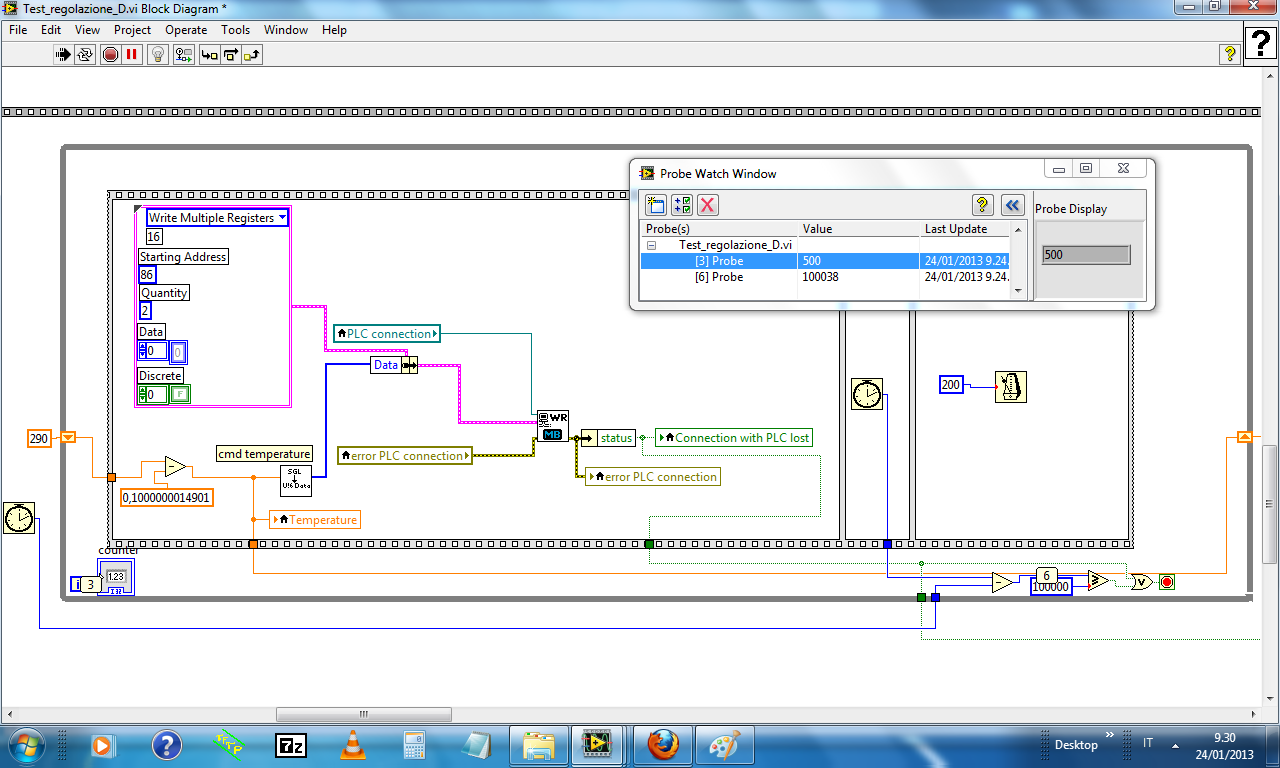This screenshot has width=1280, height=768.
Task: Click the counter indicator terminal
Action: coord(116,577)
